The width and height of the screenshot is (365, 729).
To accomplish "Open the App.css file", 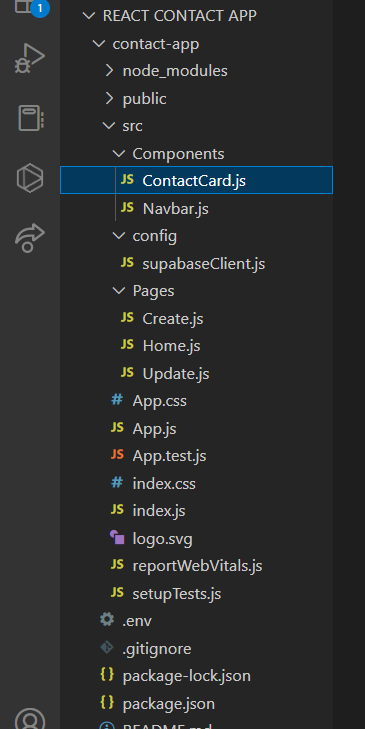I will coord(159,401).
